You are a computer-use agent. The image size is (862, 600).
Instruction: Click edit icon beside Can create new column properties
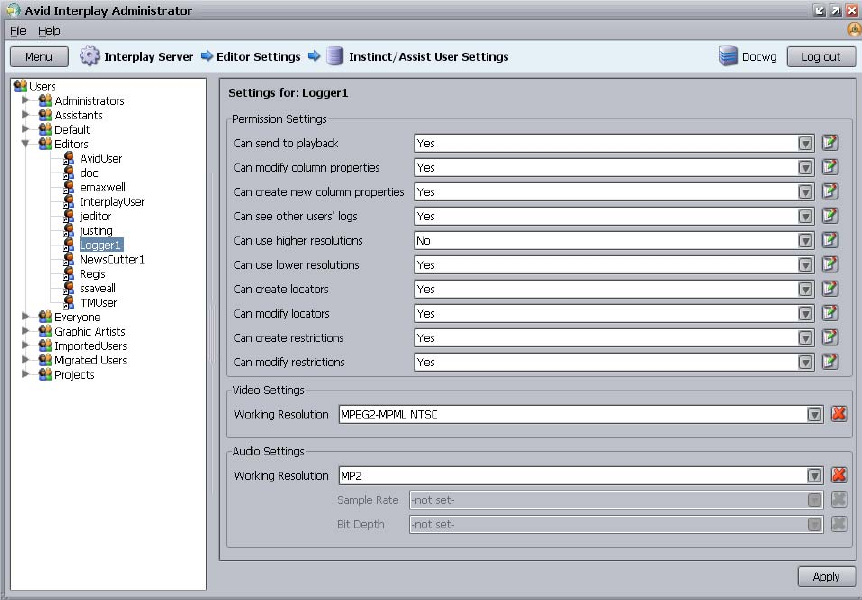(830, 191)
